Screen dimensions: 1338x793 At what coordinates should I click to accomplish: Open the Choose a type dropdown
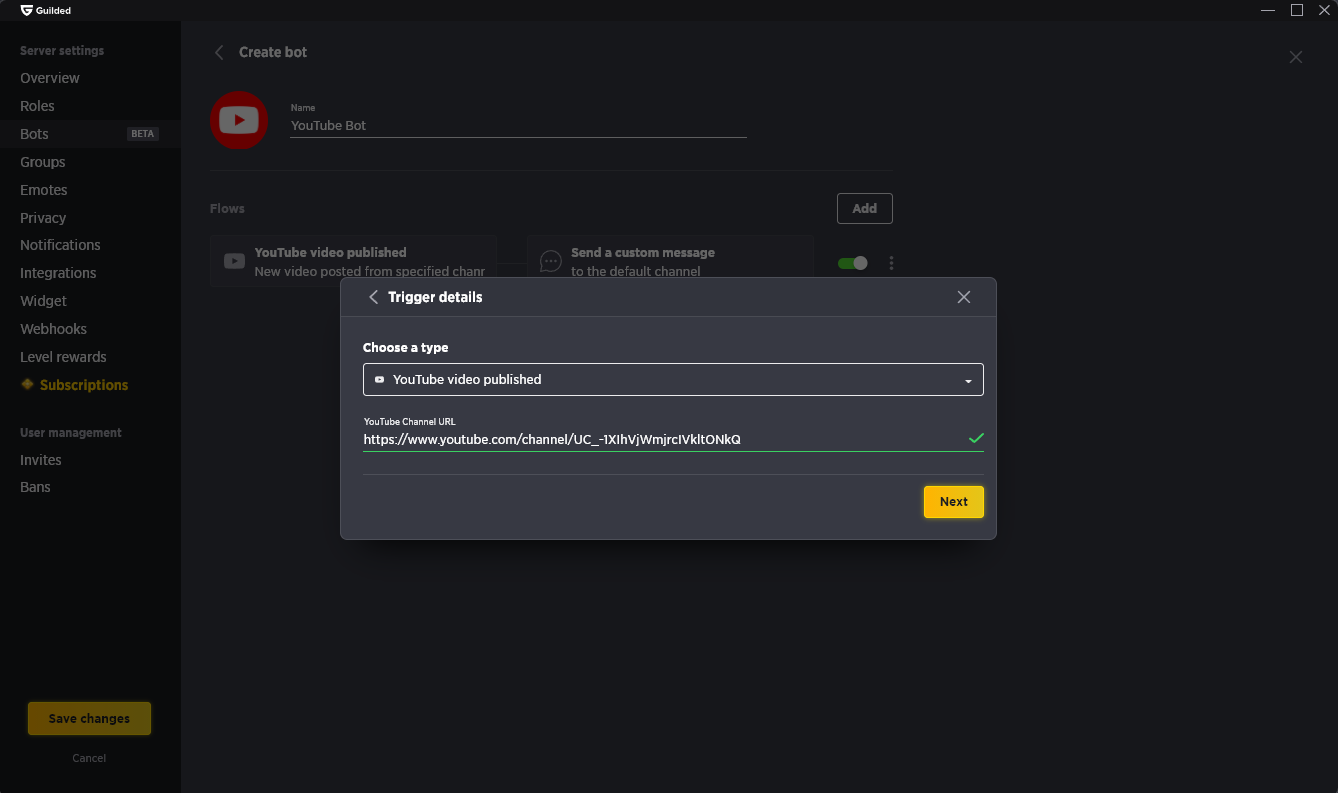[x=673, y=379]
